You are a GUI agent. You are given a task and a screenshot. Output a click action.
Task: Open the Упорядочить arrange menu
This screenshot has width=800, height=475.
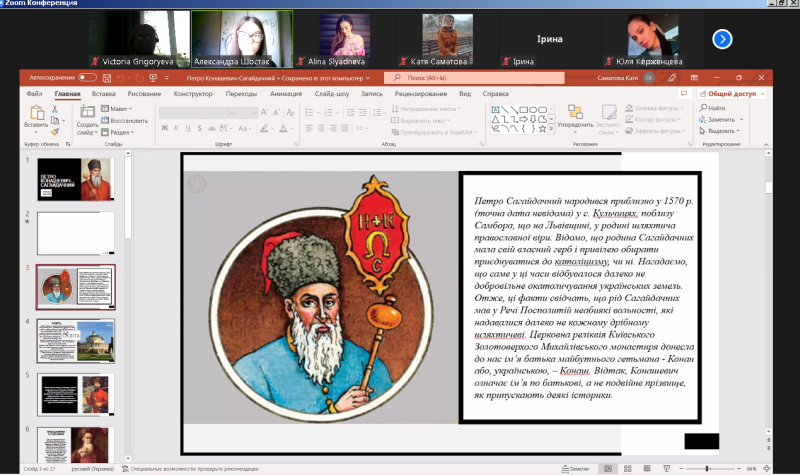575,119
